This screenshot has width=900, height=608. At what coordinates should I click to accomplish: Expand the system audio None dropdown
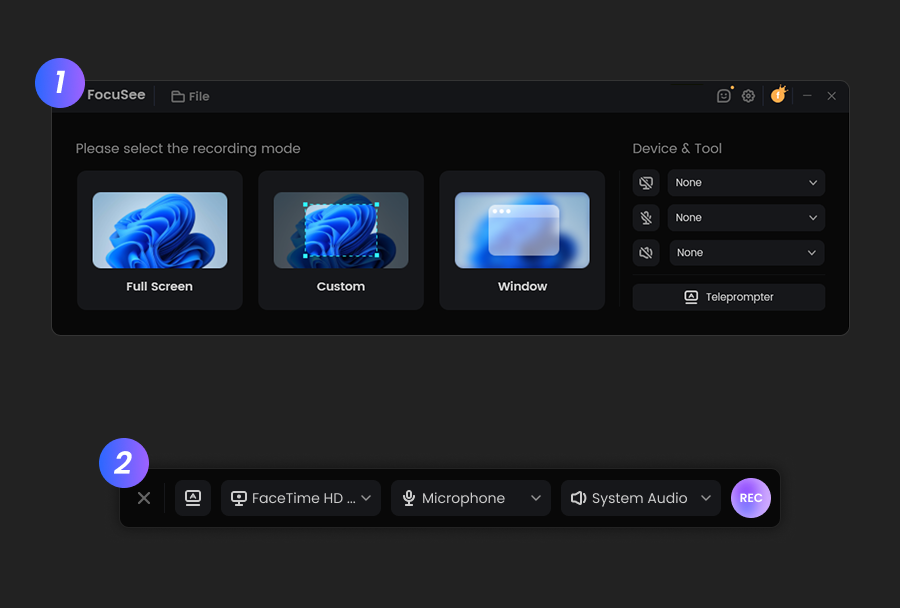(746, 253)
